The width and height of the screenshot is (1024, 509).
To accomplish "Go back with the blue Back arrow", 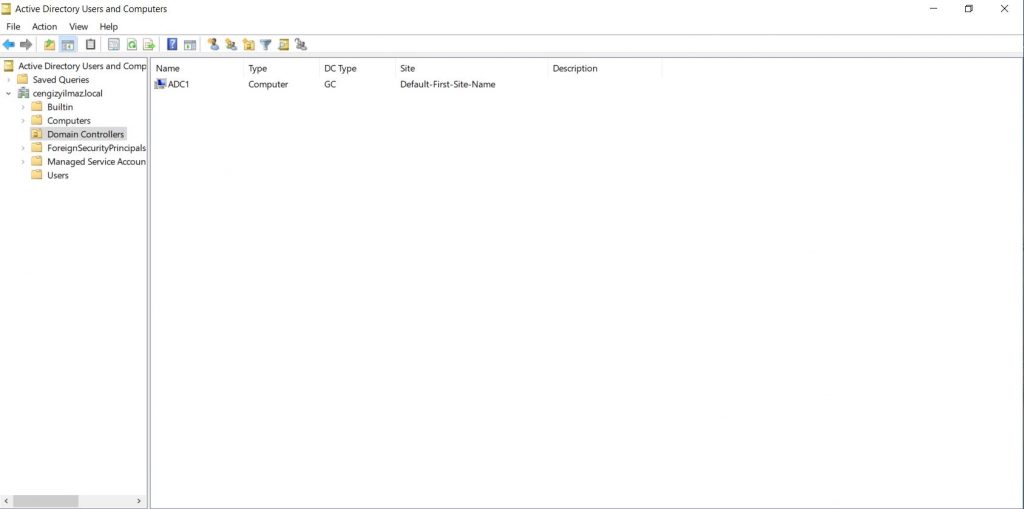I will point(8,44).
